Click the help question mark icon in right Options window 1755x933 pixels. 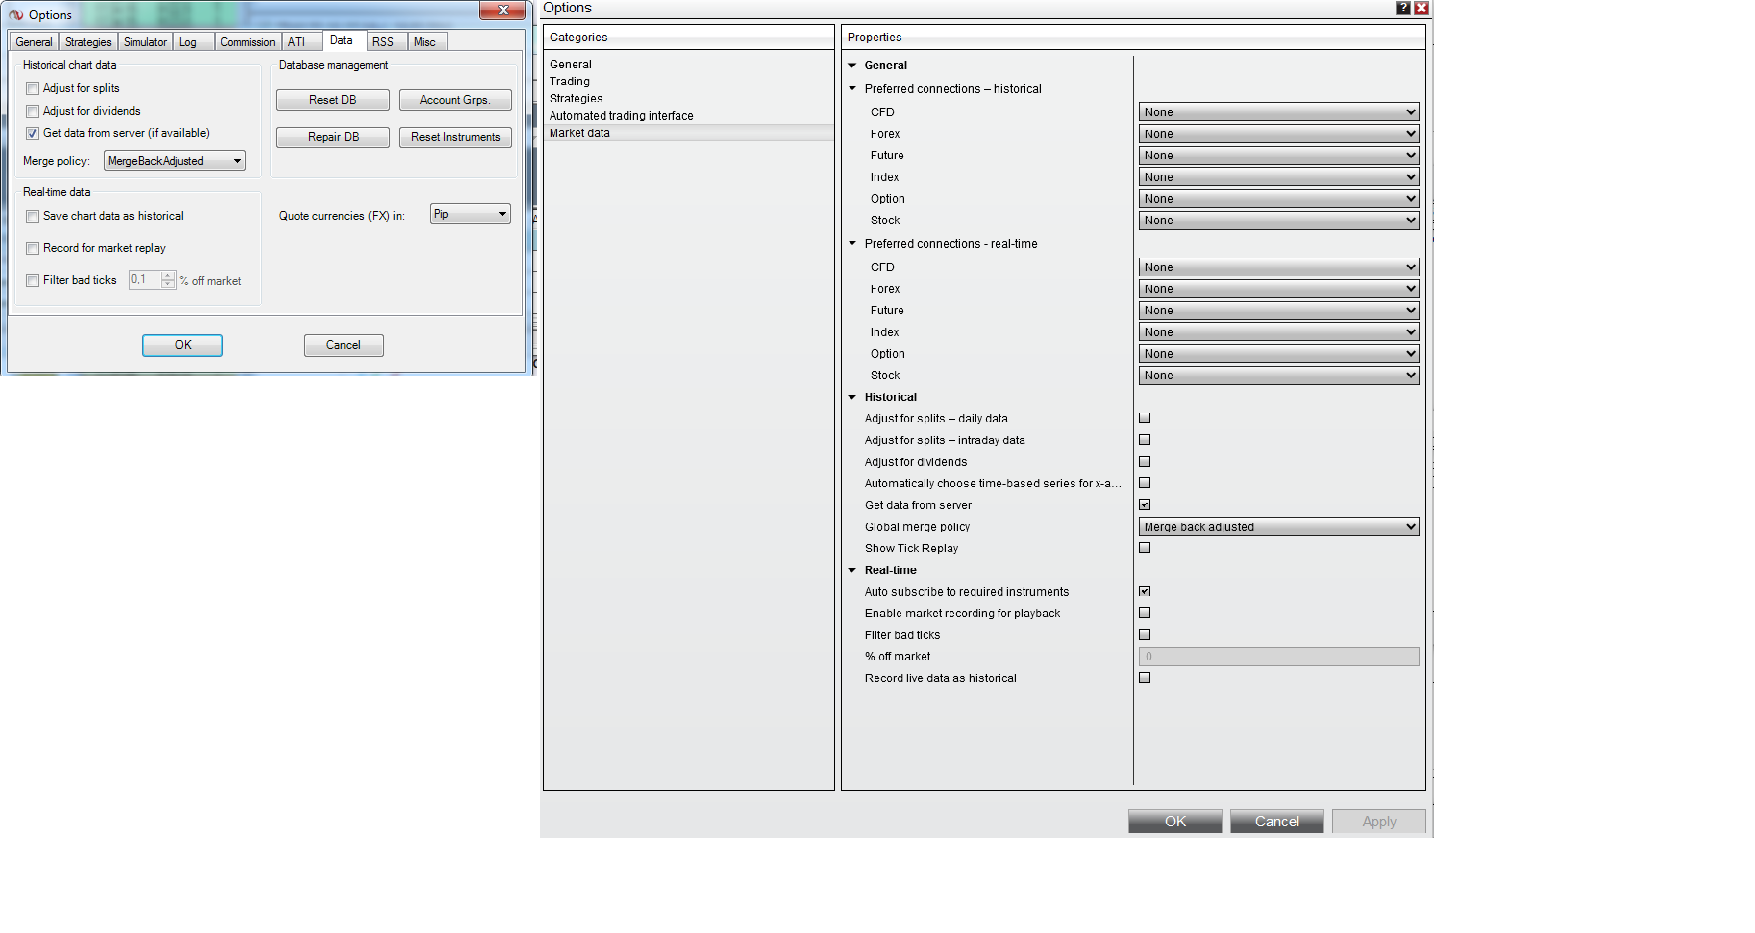tap(1403, 8)
